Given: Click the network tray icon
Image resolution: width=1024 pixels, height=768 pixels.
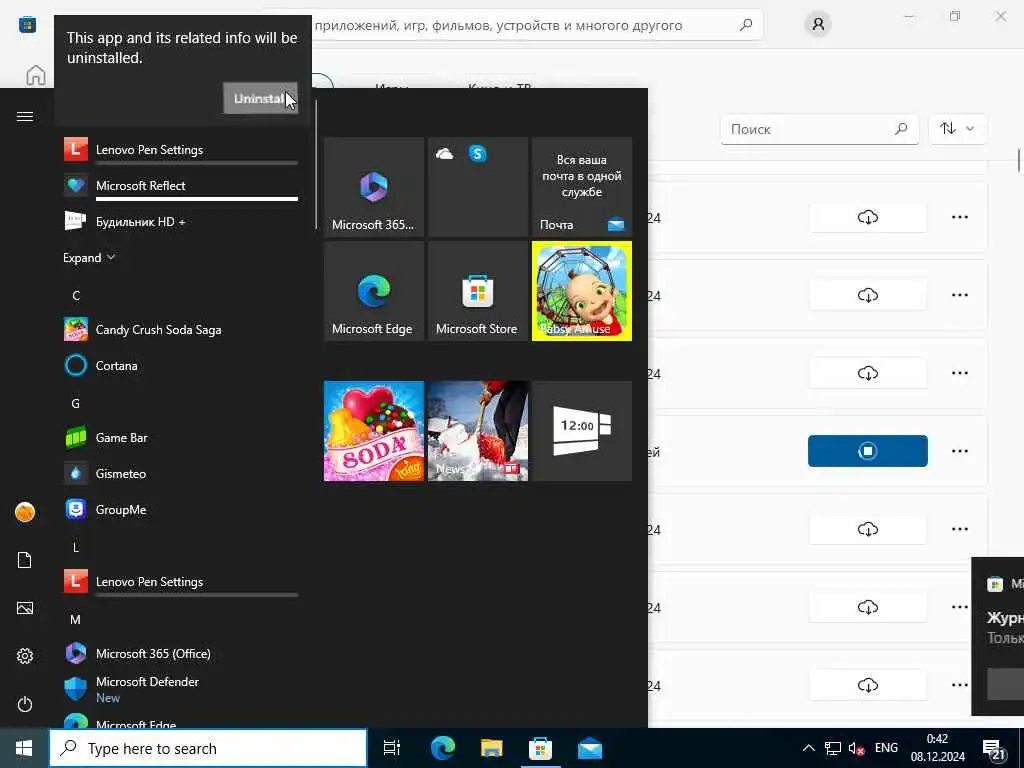Looking at the screenshot, I should pos(832,748).
